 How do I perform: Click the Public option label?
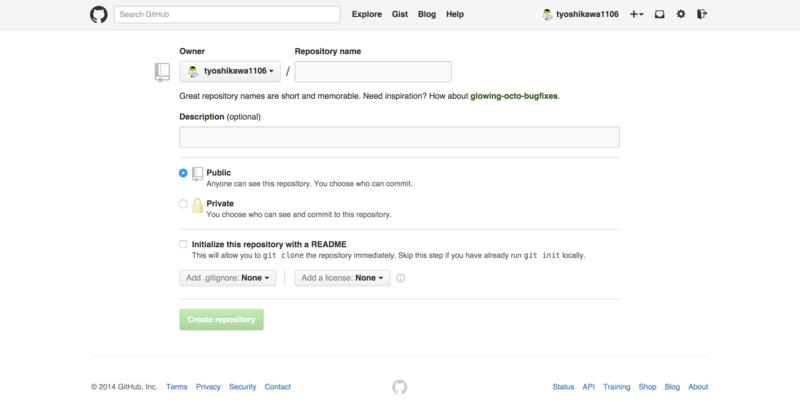coord(218,172)
